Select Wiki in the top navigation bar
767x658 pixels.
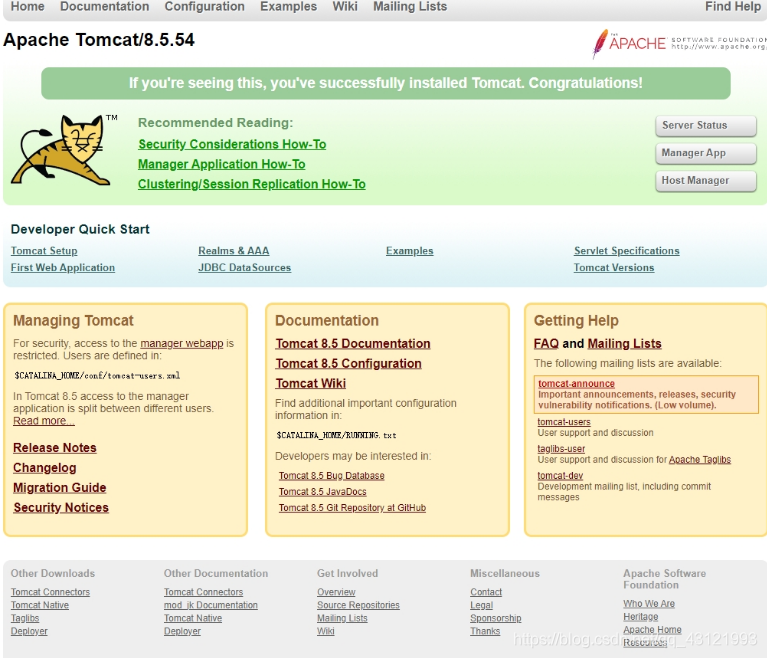pyautogui.click(x=345, y=6)
